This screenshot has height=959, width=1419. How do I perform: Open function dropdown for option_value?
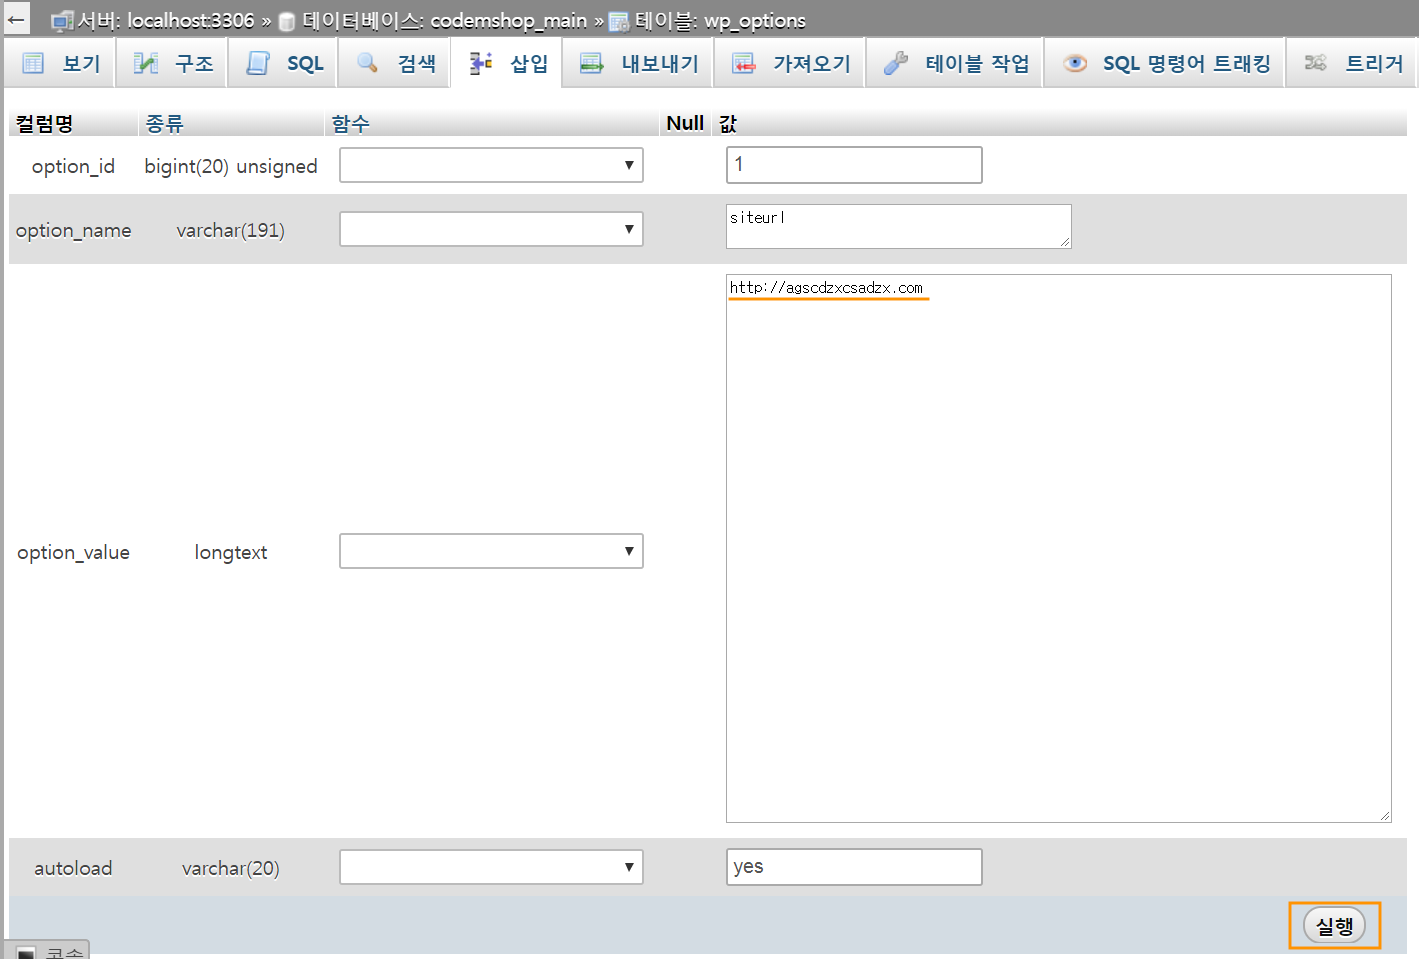pos(491,551)
